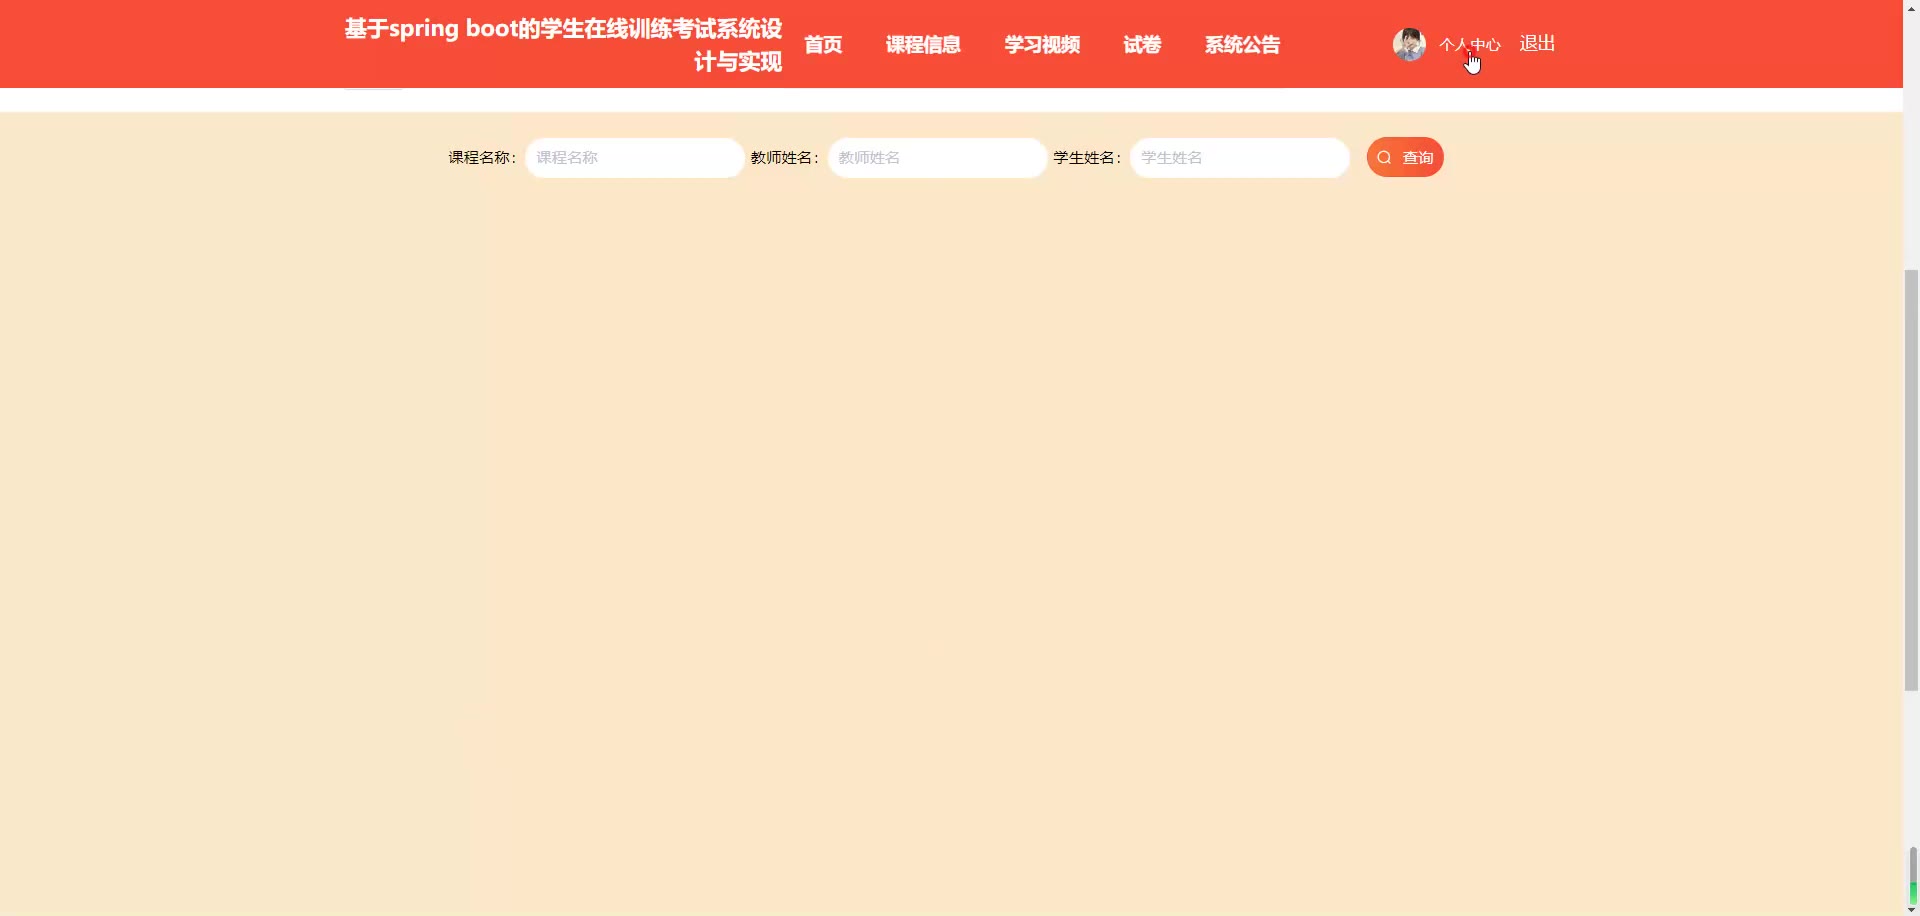Open the 首页 menu item
Screen dimensions: 1920x916
823,45
